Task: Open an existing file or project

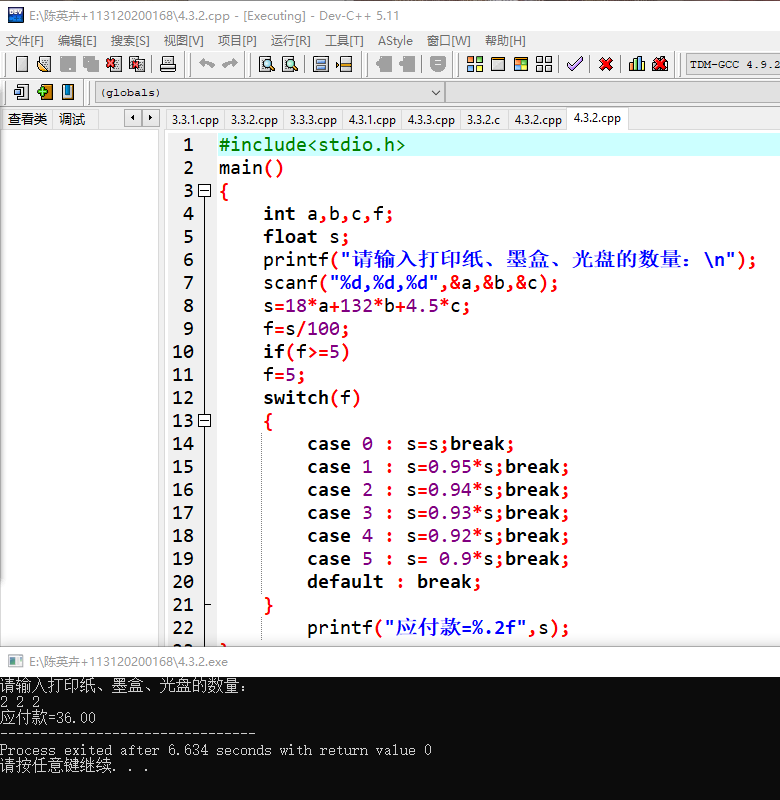Action: (x=44, y=64)
